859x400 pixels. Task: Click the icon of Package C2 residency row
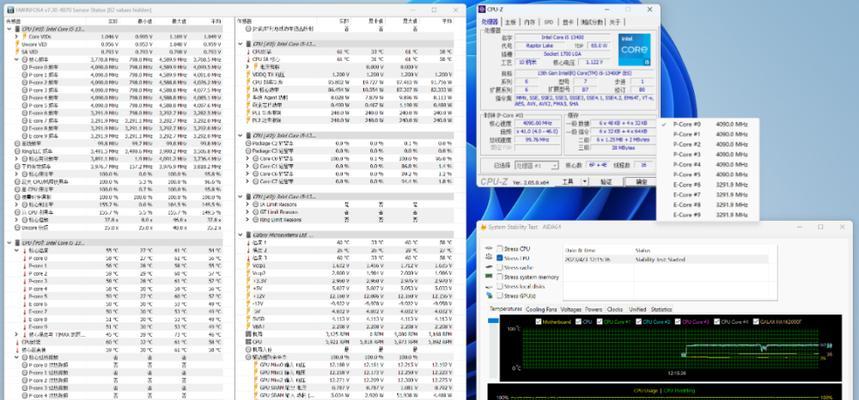coord(248,143)
